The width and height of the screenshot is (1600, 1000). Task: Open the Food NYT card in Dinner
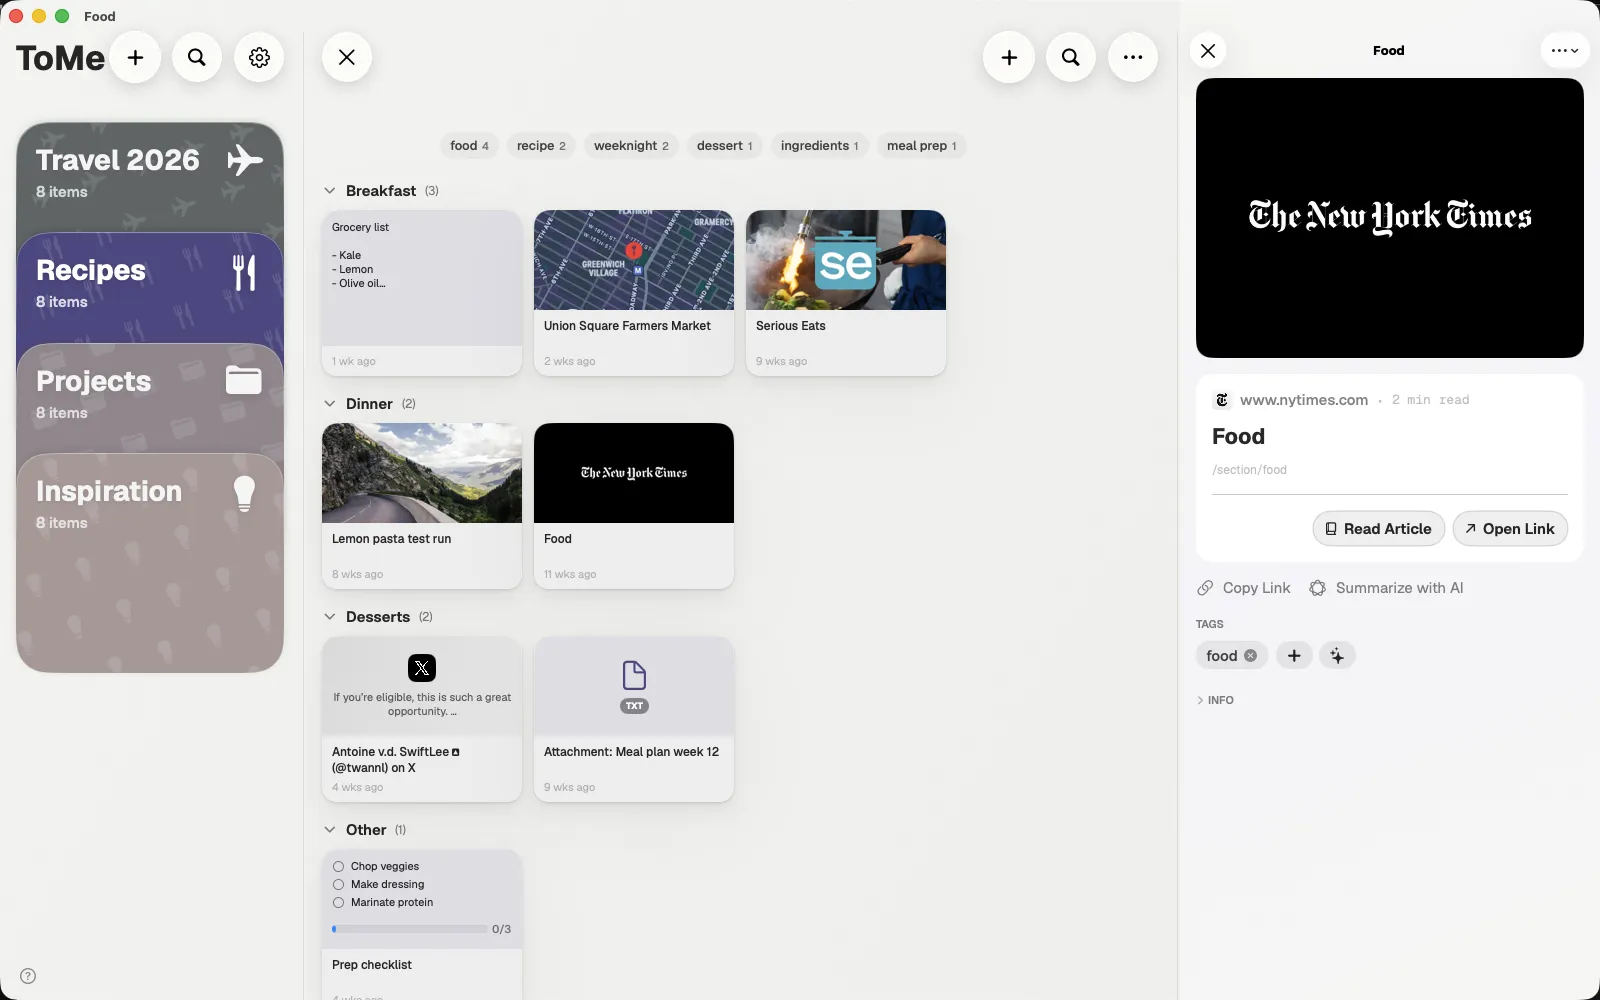coord(634,506)
